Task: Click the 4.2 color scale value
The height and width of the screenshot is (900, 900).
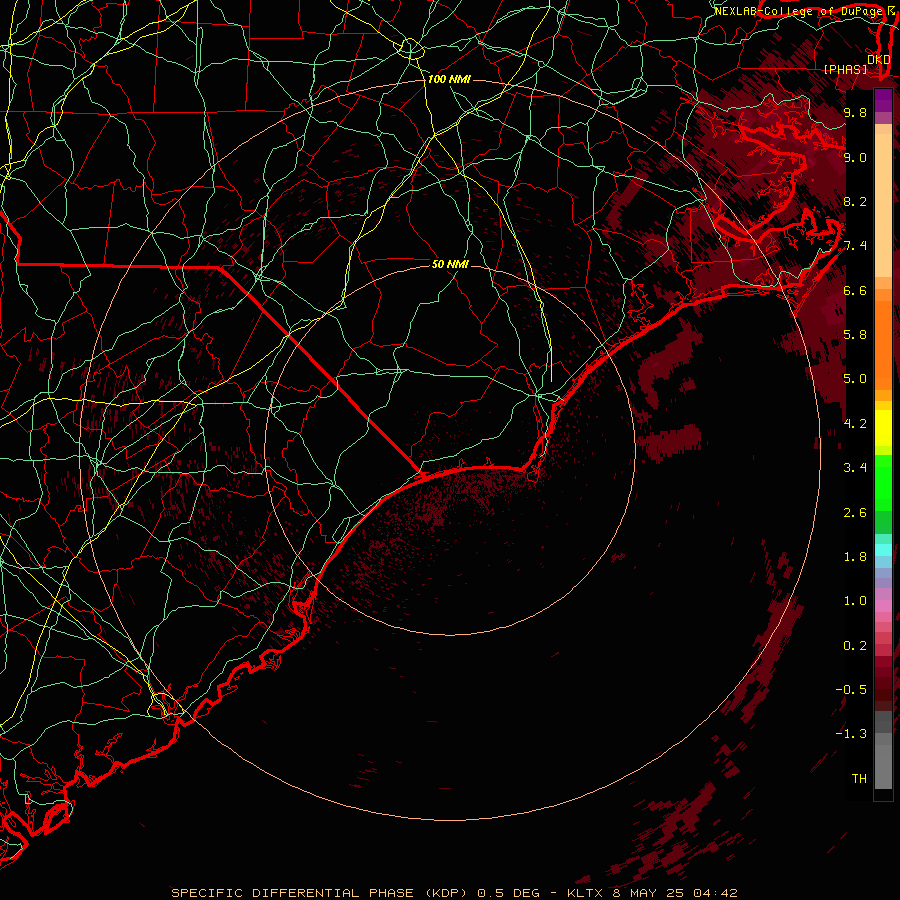Action: (855, 424)
